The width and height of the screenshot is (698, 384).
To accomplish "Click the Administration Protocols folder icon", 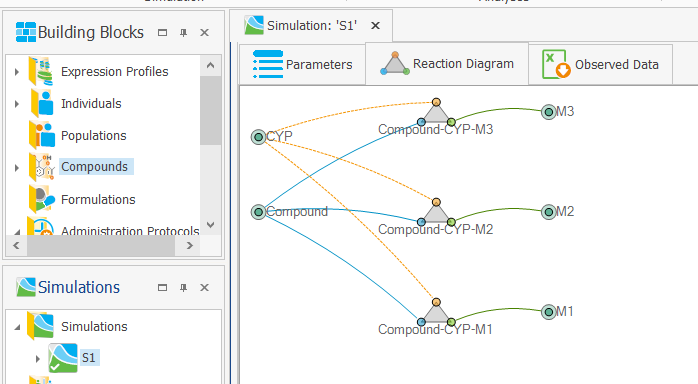I will coord(41,226).
